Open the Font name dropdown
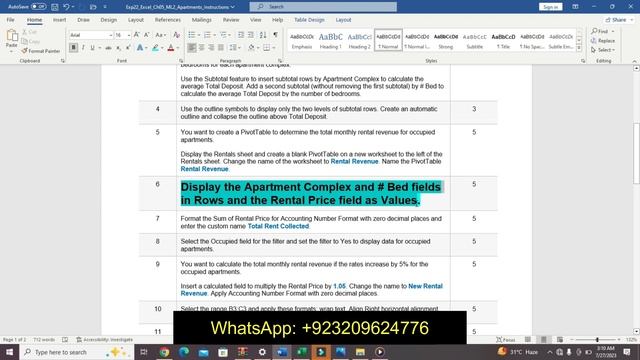The width and height of the screenshot is (640, 360). (110, 36)
